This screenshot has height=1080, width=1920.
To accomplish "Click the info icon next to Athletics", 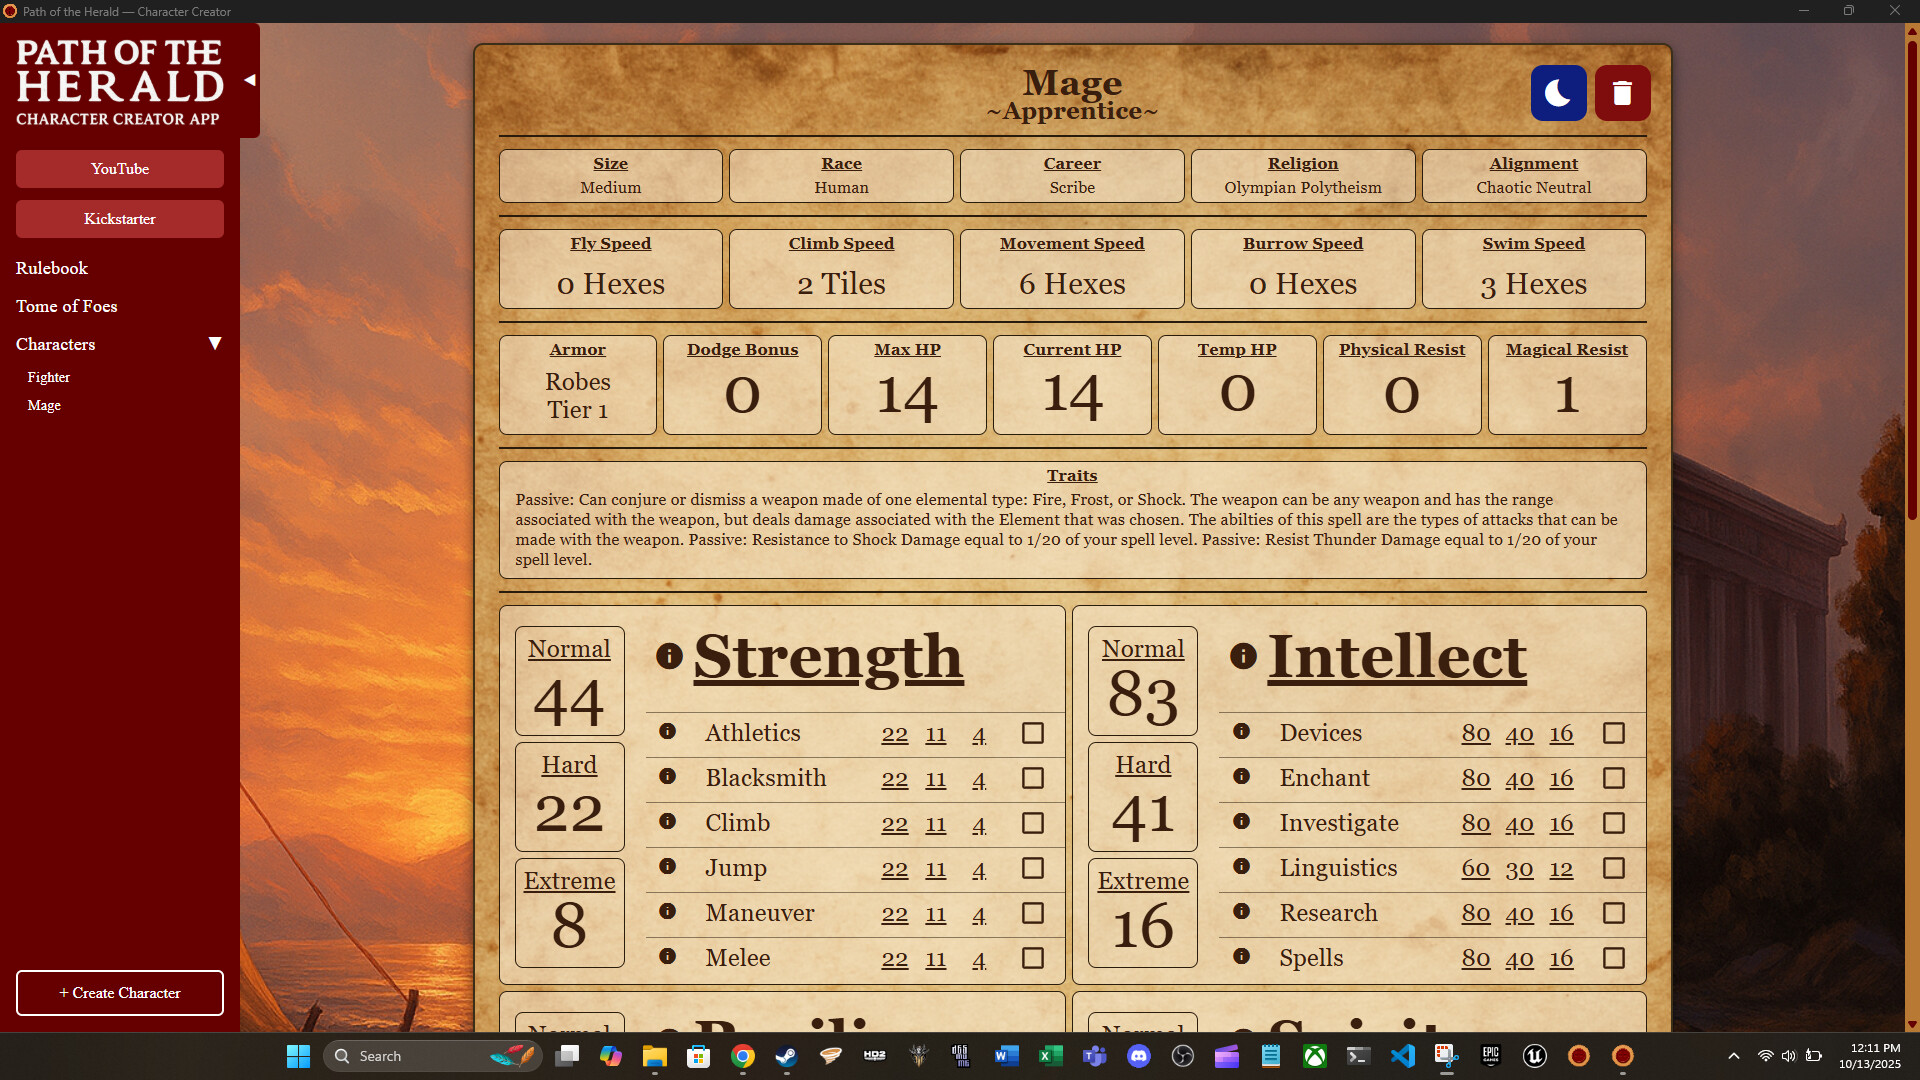I will coord(668,731).
